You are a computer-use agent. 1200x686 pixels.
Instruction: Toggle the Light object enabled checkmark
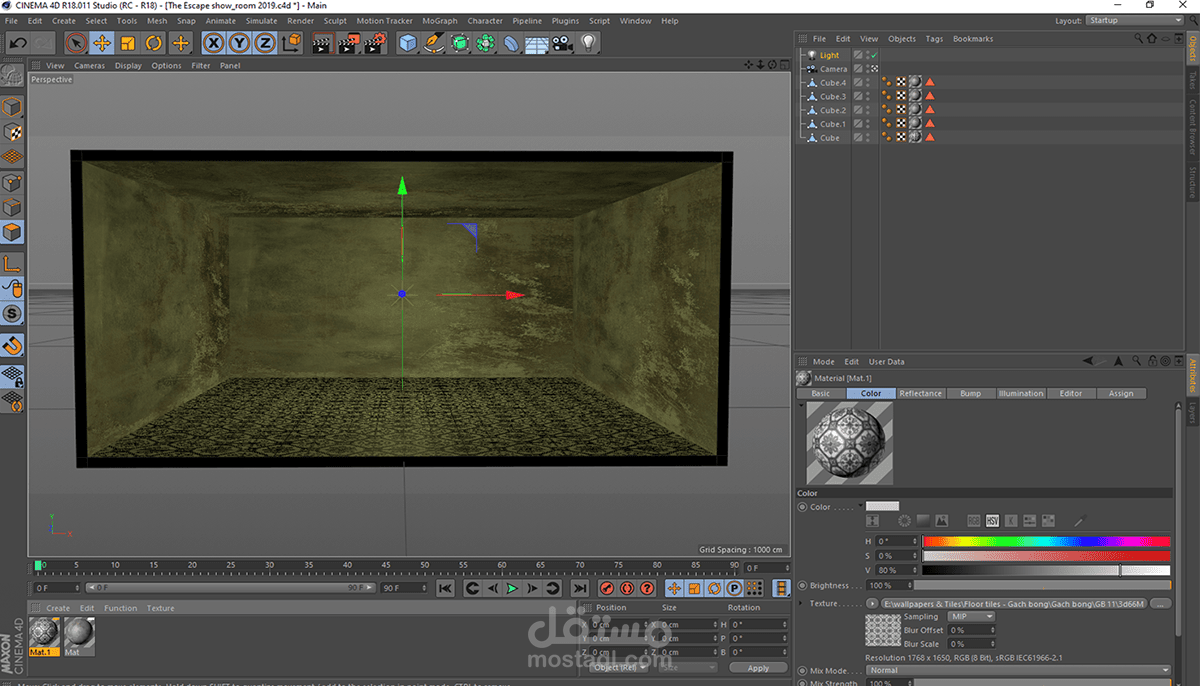coord(874,55)
